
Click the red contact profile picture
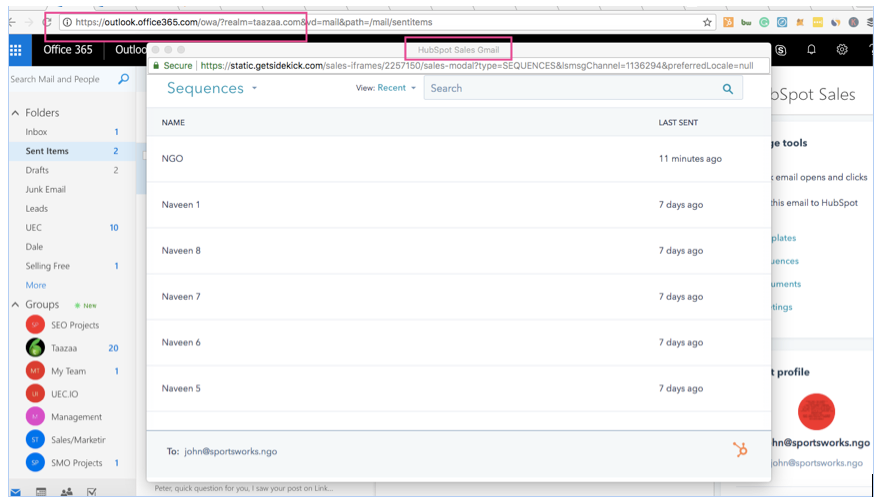[816, 411]
